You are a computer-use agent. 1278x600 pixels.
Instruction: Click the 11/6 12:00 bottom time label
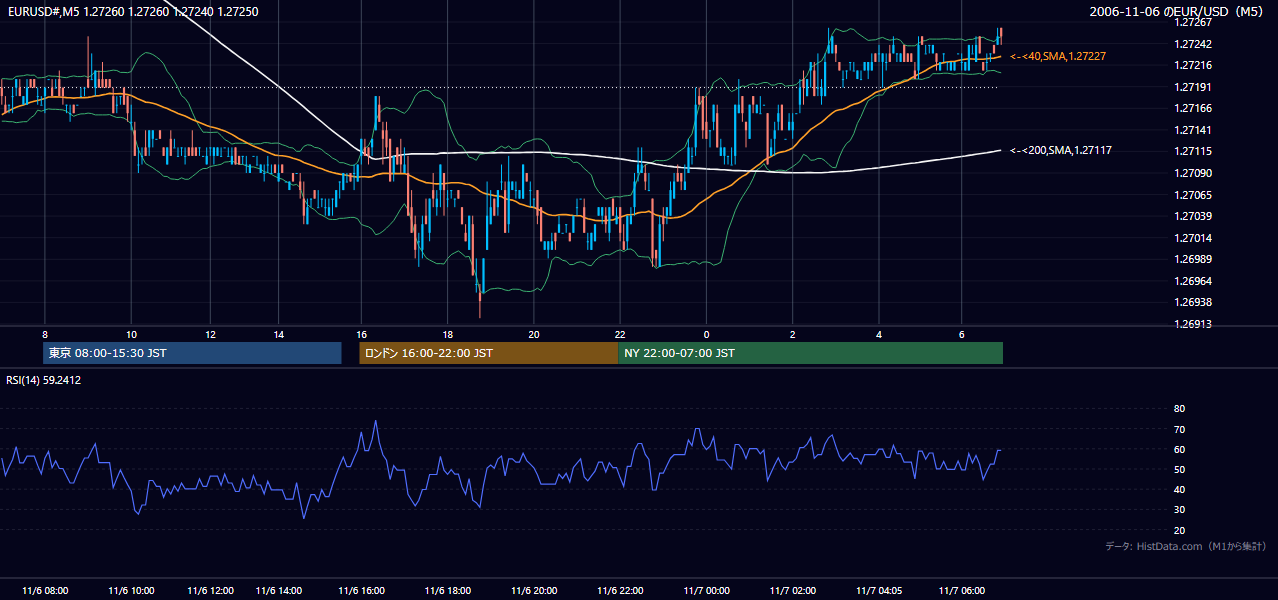(x=211, y=591)
